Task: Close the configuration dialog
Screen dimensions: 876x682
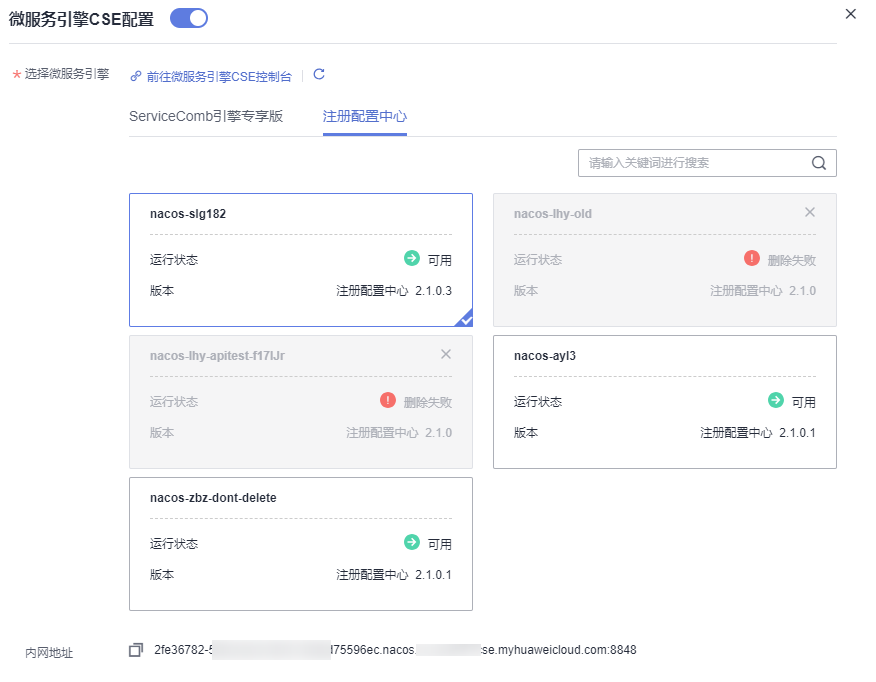Action: (x=851, y=14)
